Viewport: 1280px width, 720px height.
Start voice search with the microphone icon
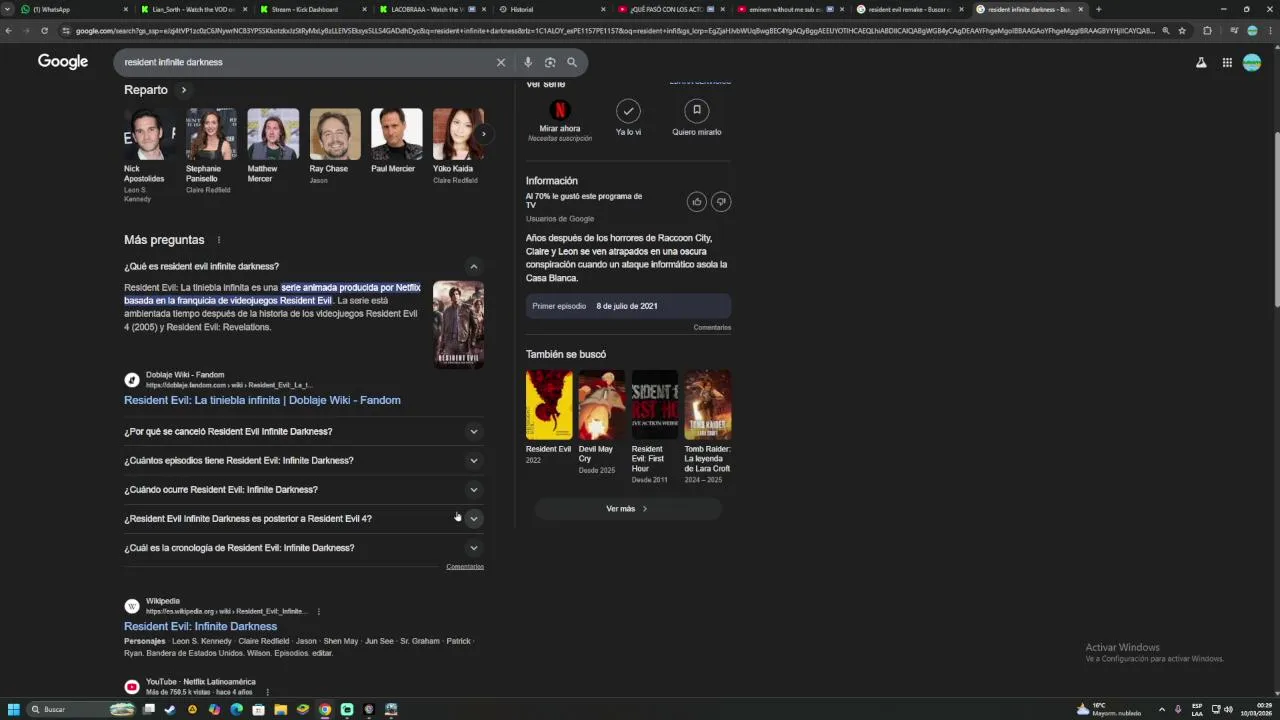(528, 62)
